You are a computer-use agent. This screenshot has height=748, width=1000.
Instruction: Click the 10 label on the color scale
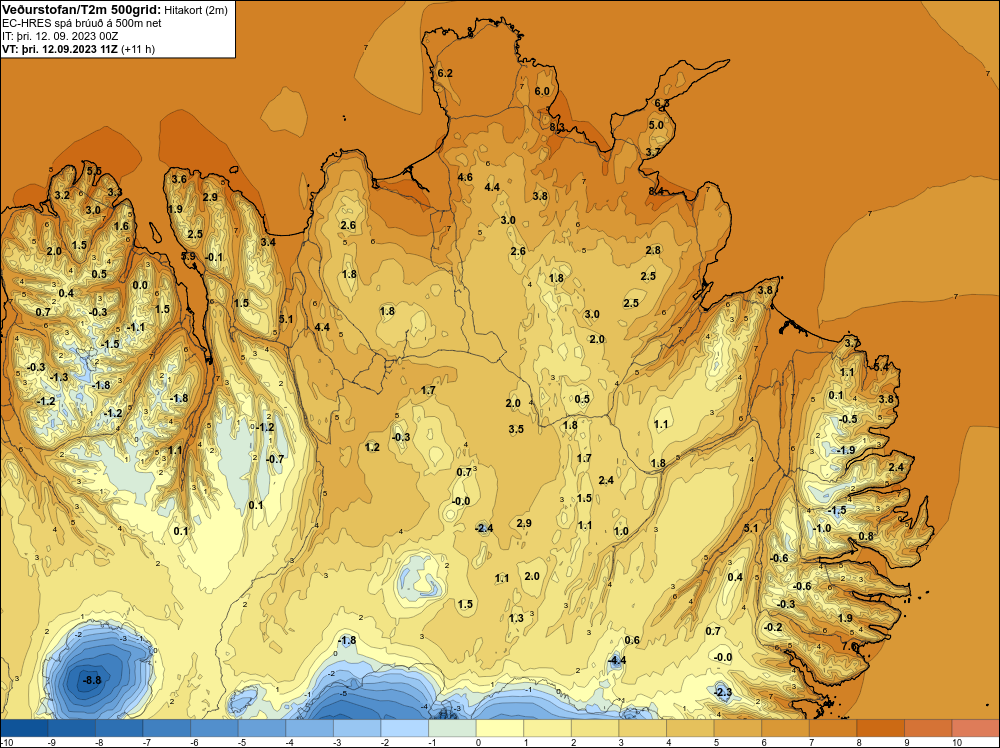tap(957, 743)
